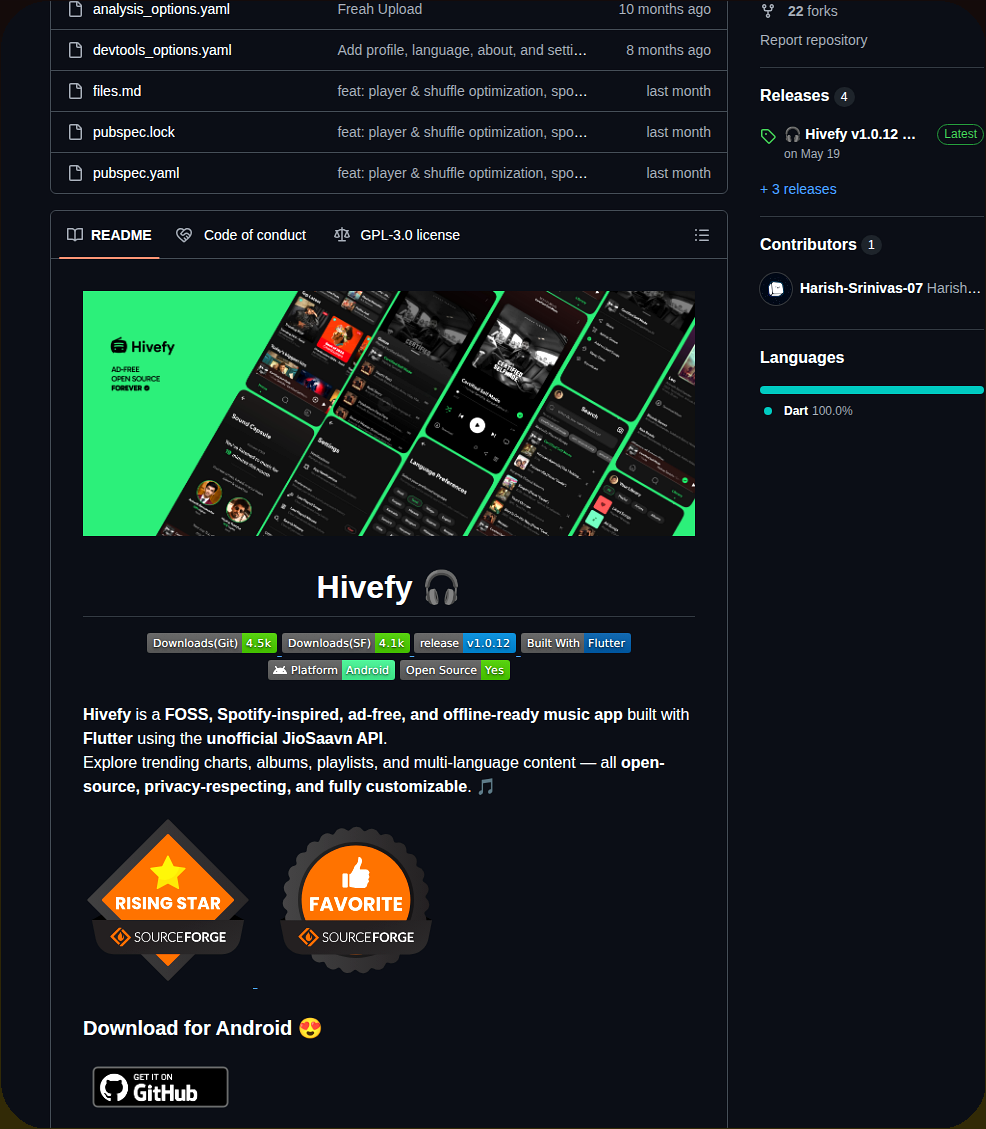Open Harish-Srinivas-07 contributor profile name

(x=861, y=288)
